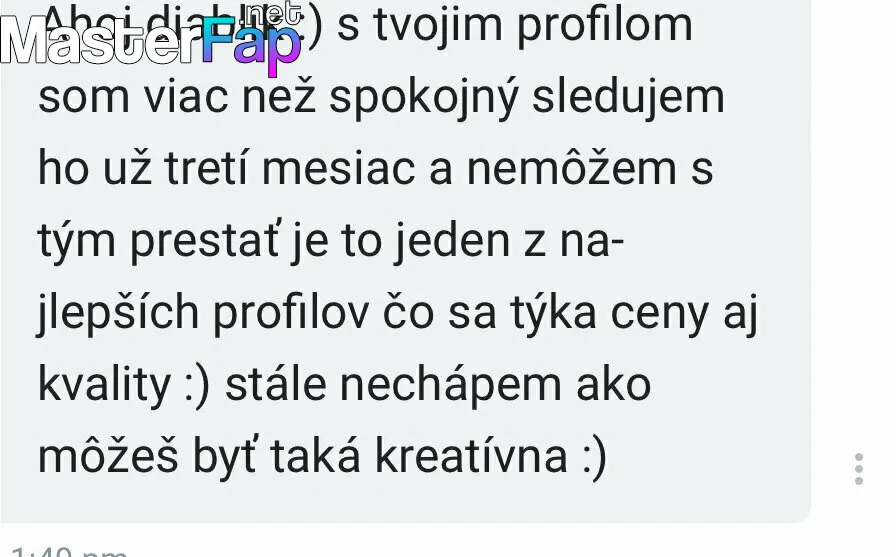Image resolution: width=896 pixels, height=557 pixels.
Task: Select the smiley after "kvality"
Action: click(x=198, y=386)
